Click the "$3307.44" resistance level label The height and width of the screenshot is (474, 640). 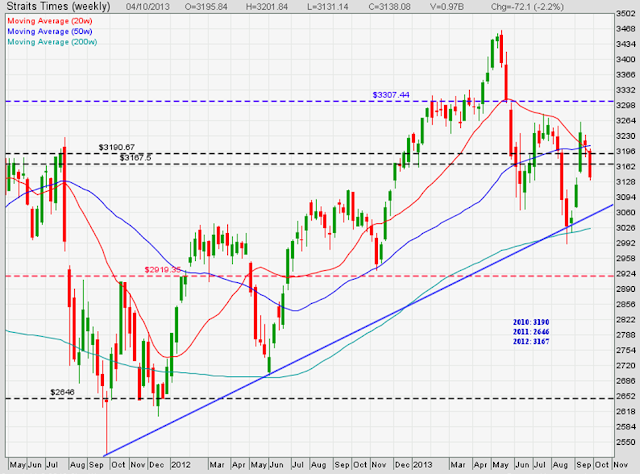(391, 95)
